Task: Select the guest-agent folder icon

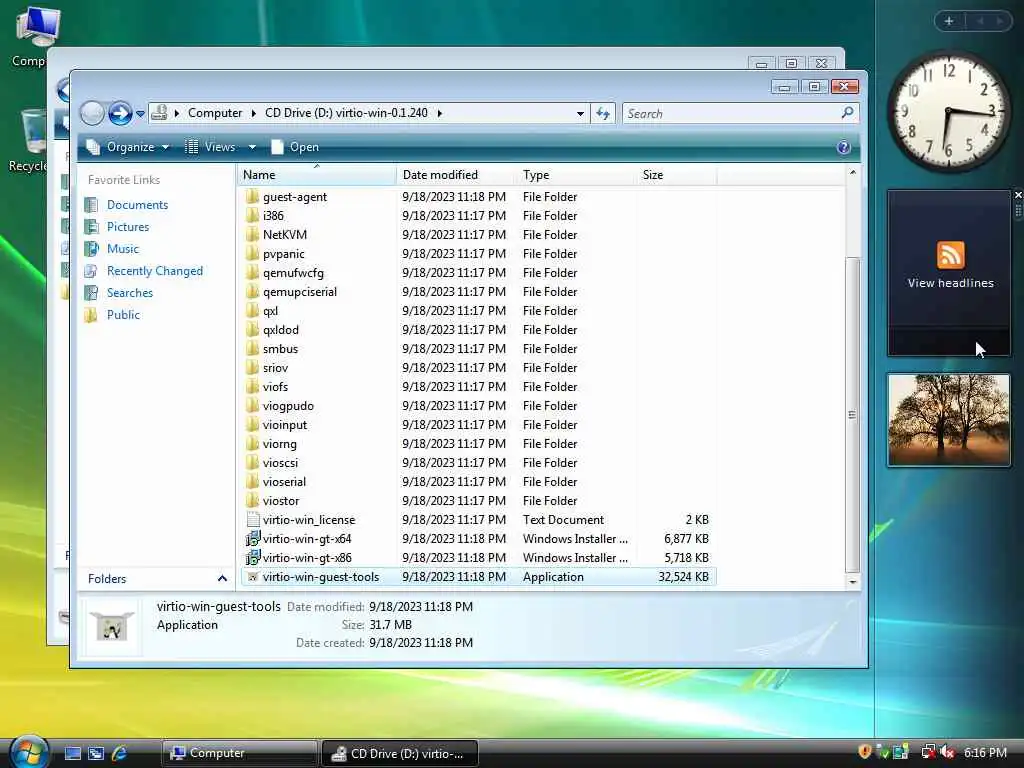Action: (253, 197)
